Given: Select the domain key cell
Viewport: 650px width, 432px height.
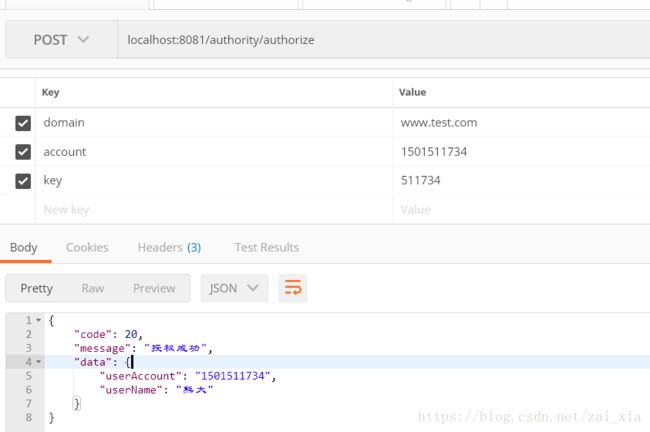Looking at the screenshot, I should point(214,123).
